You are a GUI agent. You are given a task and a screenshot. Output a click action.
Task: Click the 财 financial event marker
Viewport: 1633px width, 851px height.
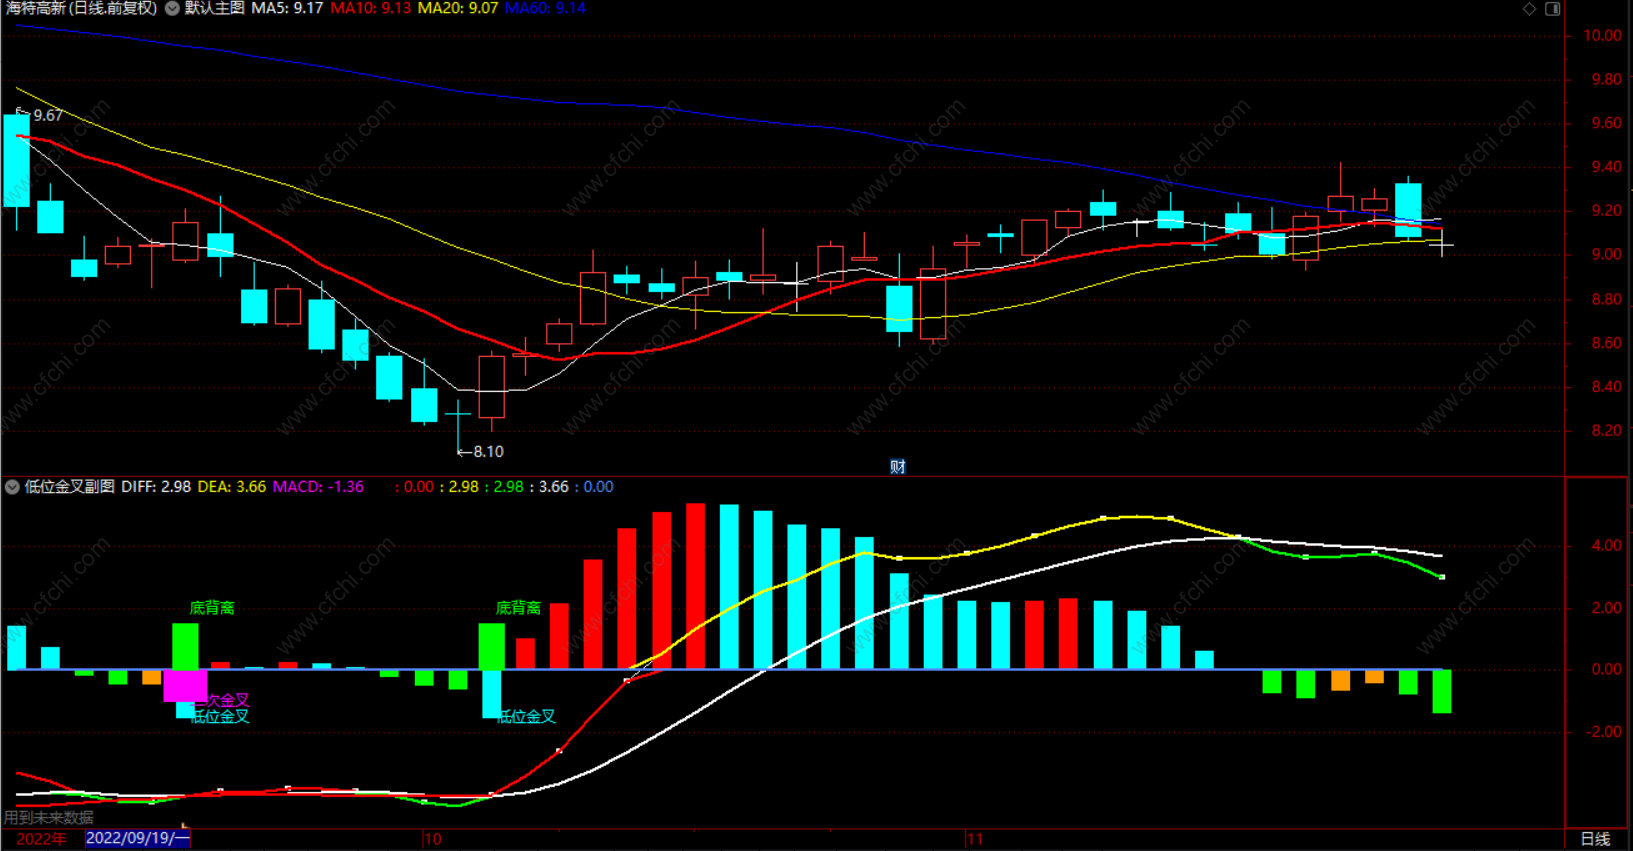[x=898, y=467]
